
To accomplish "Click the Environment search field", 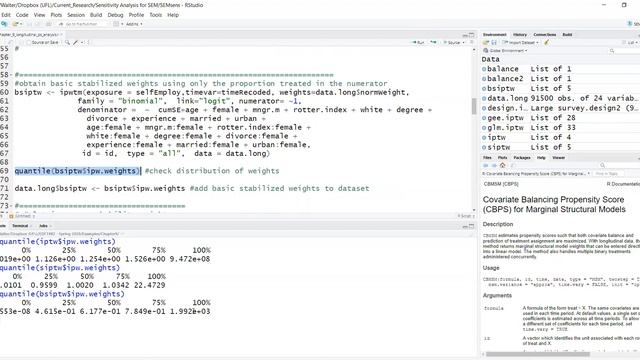I will (624, 51).
